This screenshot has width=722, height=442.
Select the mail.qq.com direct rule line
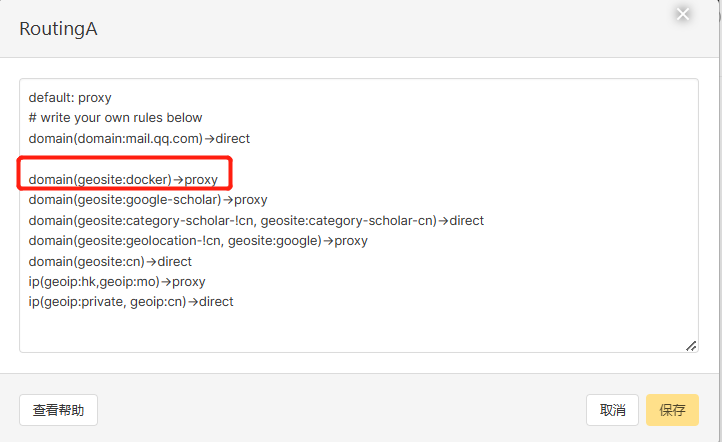(139, 138)
